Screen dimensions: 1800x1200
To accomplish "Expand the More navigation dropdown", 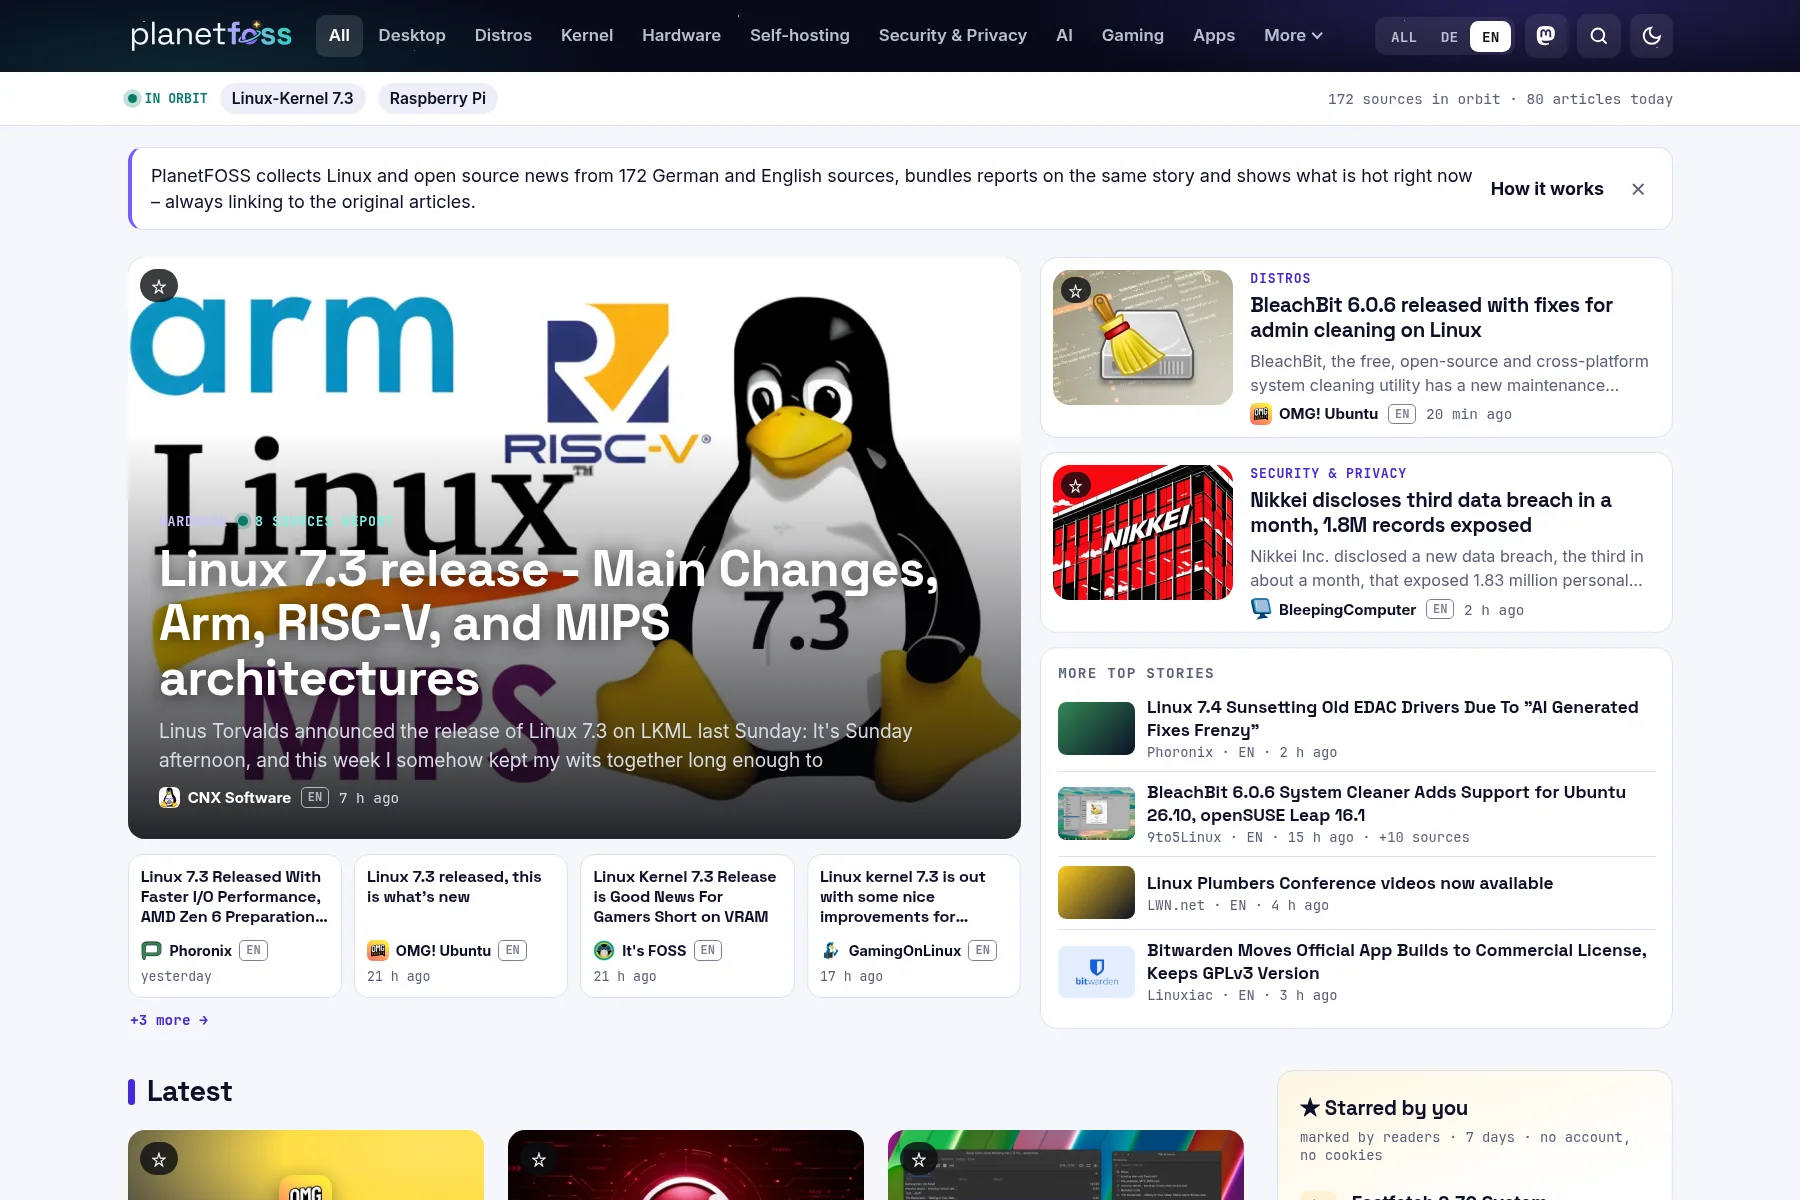I will [x=1293, y=35].
